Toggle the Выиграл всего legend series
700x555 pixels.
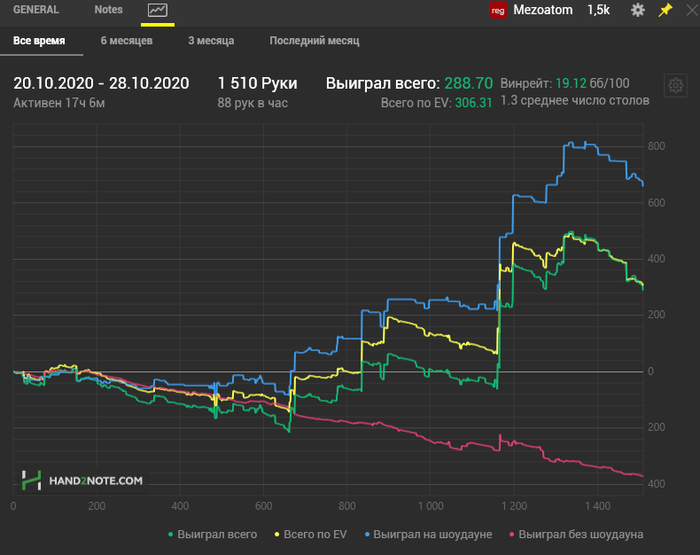coord(212,534)
